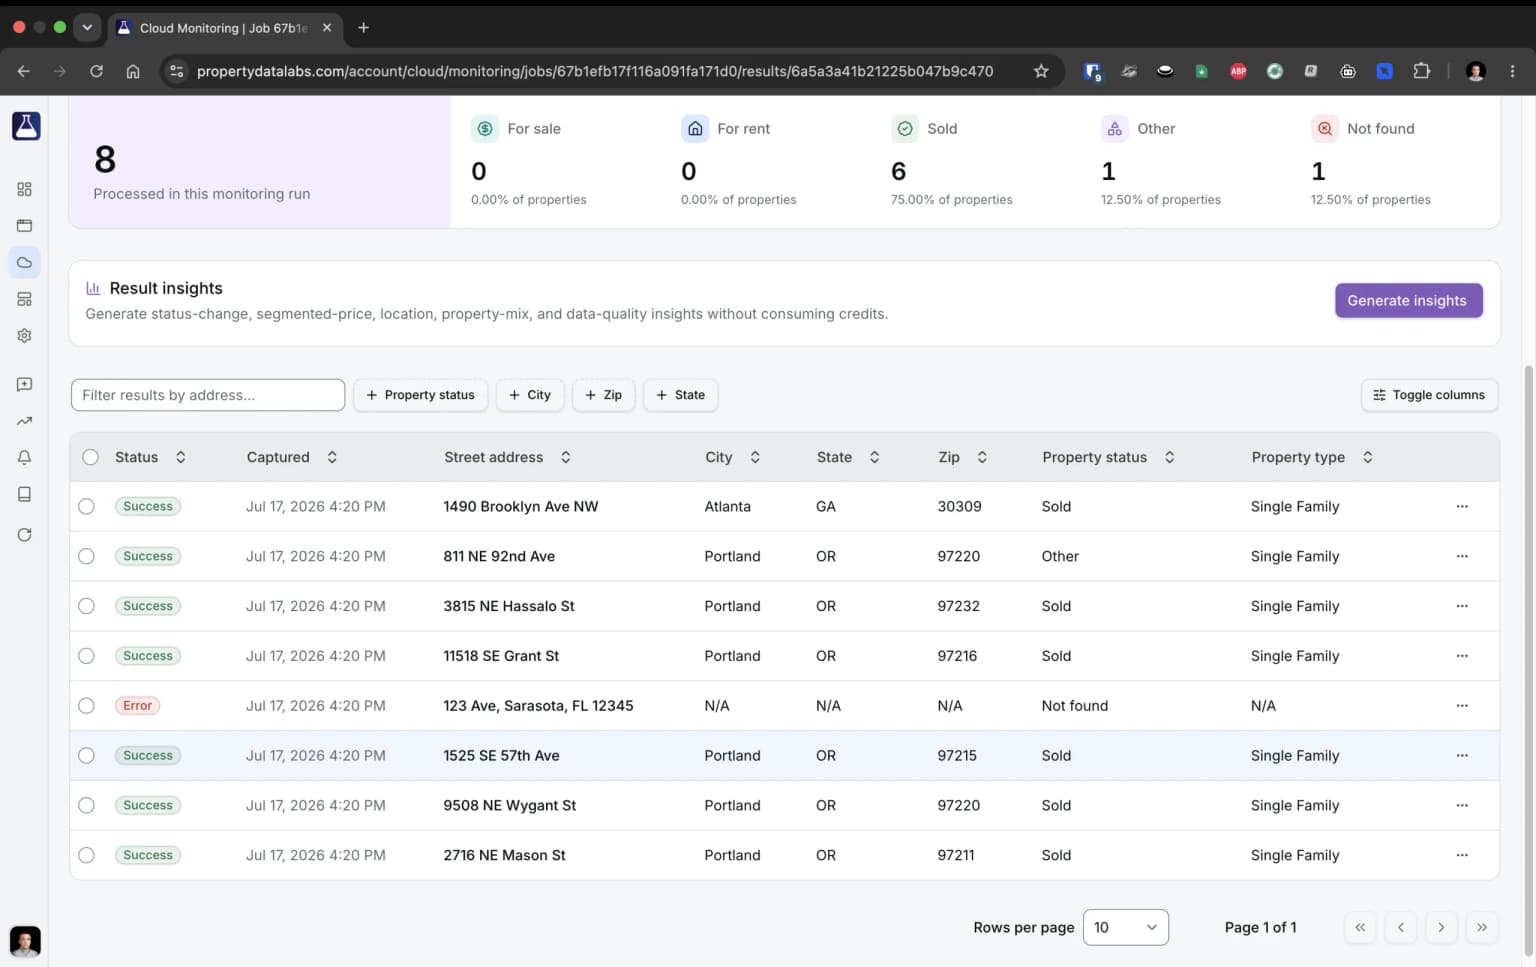Open the window/browser icon in sidebar
The height and width of the screenshot is (967, 1536).
point(24,226)
